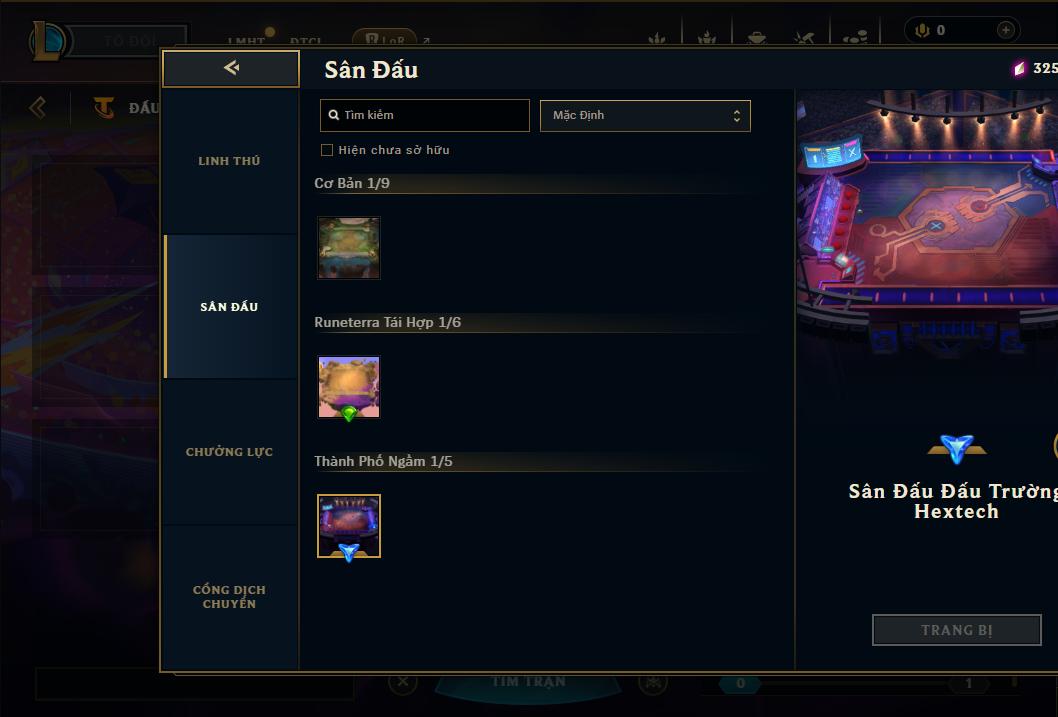Click the League of Legends logo icon
This screenshot has width=1058, height=717.
[48, 40]
